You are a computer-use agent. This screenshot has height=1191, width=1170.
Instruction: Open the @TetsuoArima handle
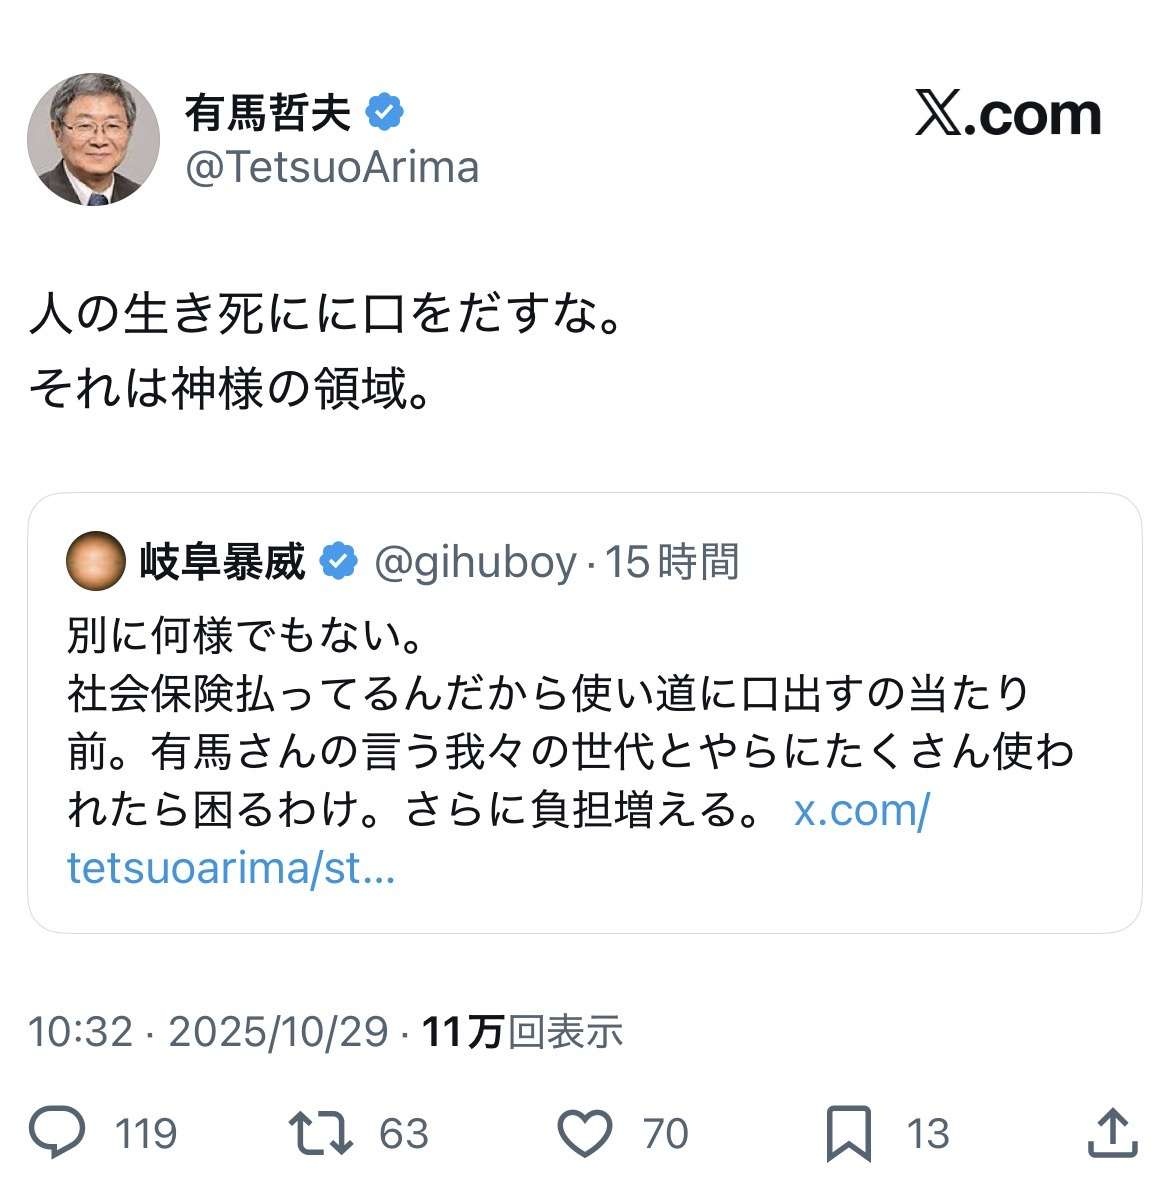(x=332, y=167)
